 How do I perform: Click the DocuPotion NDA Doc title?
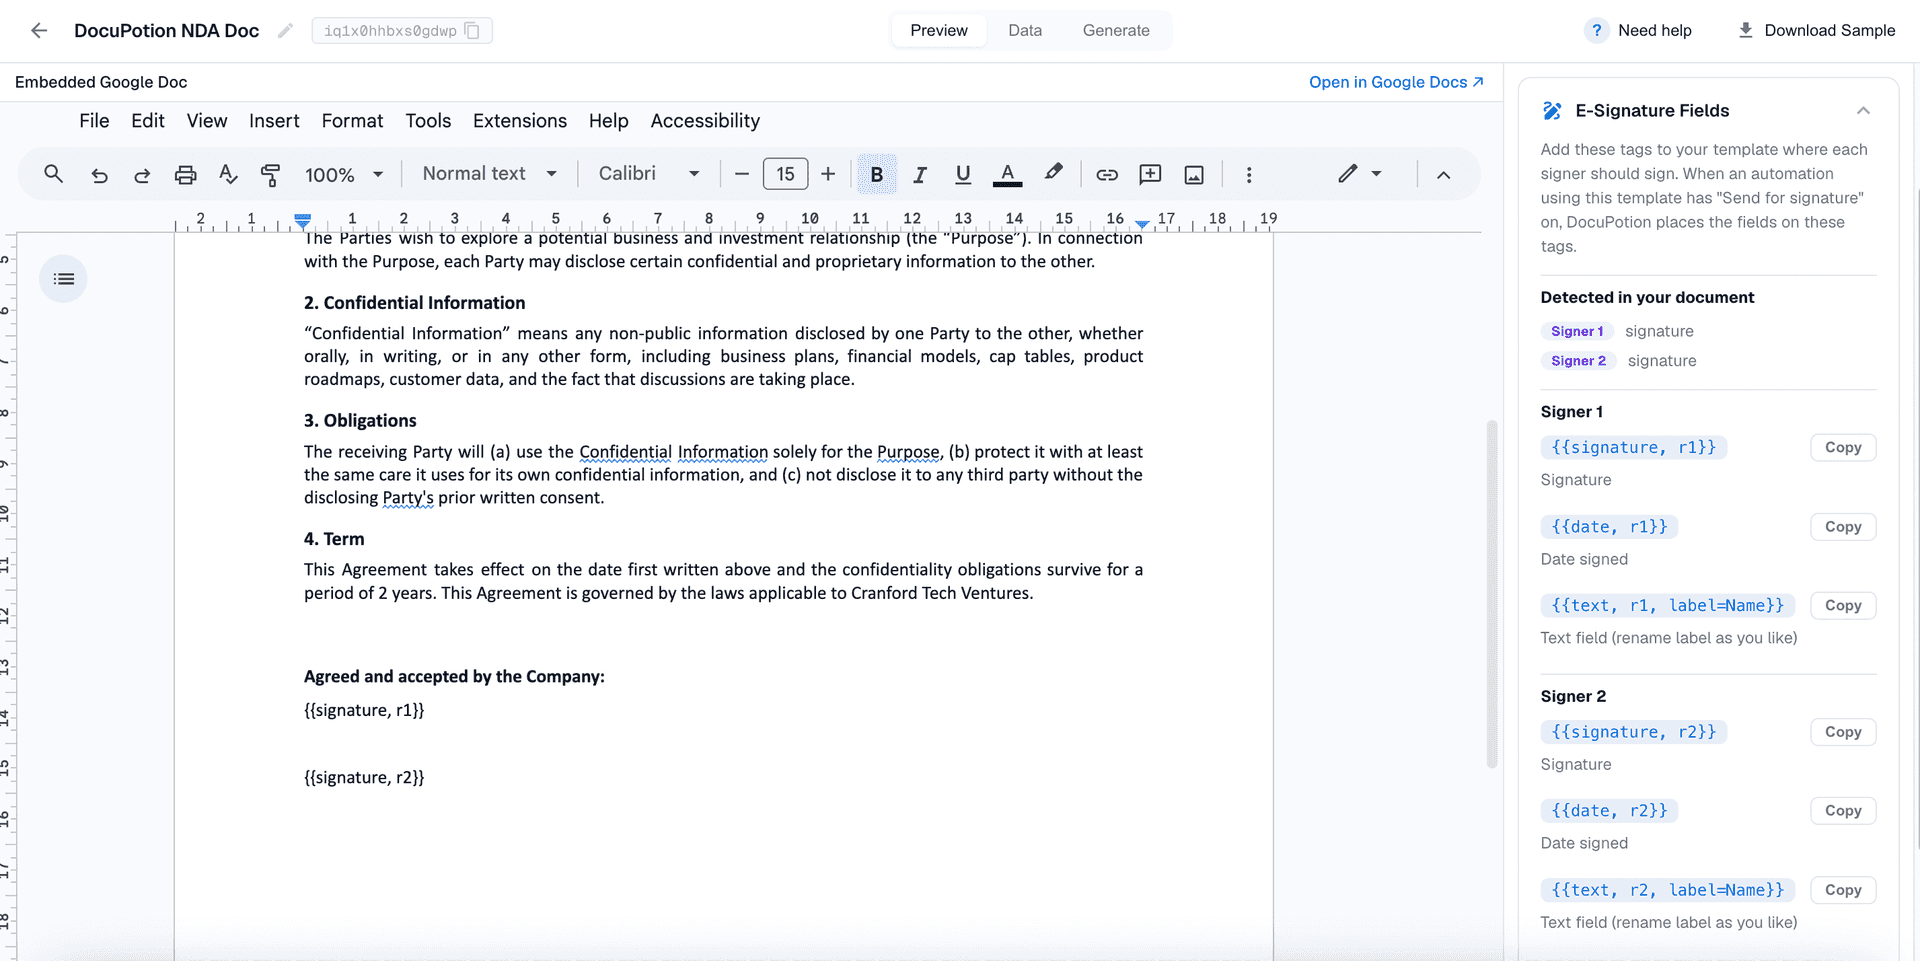pos(166,31)
